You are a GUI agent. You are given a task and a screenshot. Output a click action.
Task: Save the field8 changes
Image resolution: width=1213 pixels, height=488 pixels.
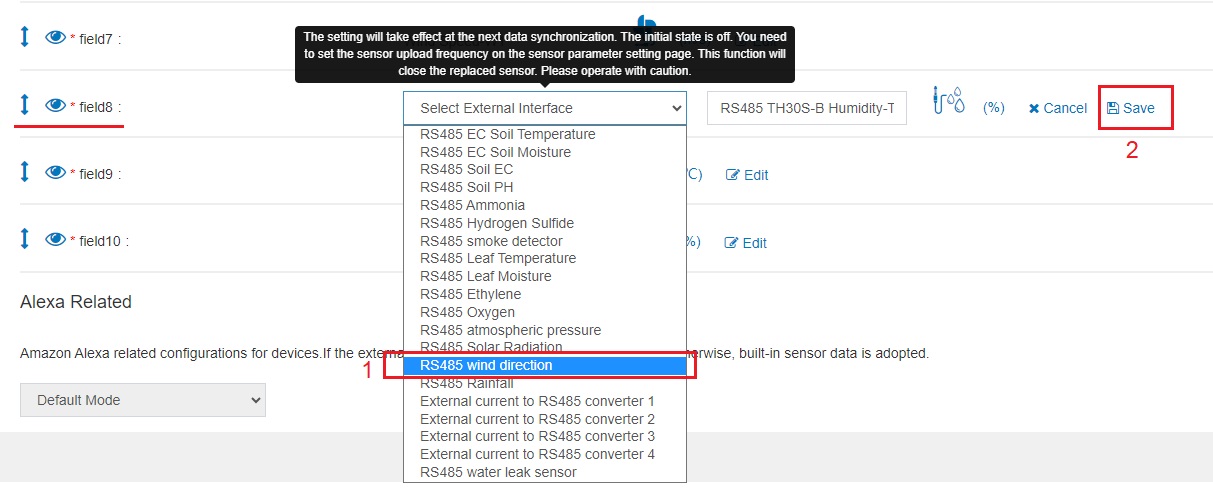click(x=1131, y=108)
